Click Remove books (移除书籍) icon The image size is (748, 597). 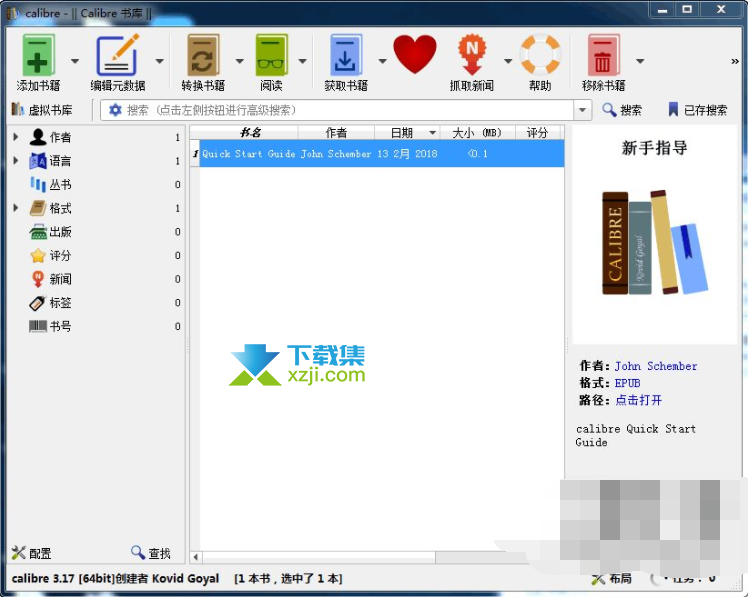603,62
